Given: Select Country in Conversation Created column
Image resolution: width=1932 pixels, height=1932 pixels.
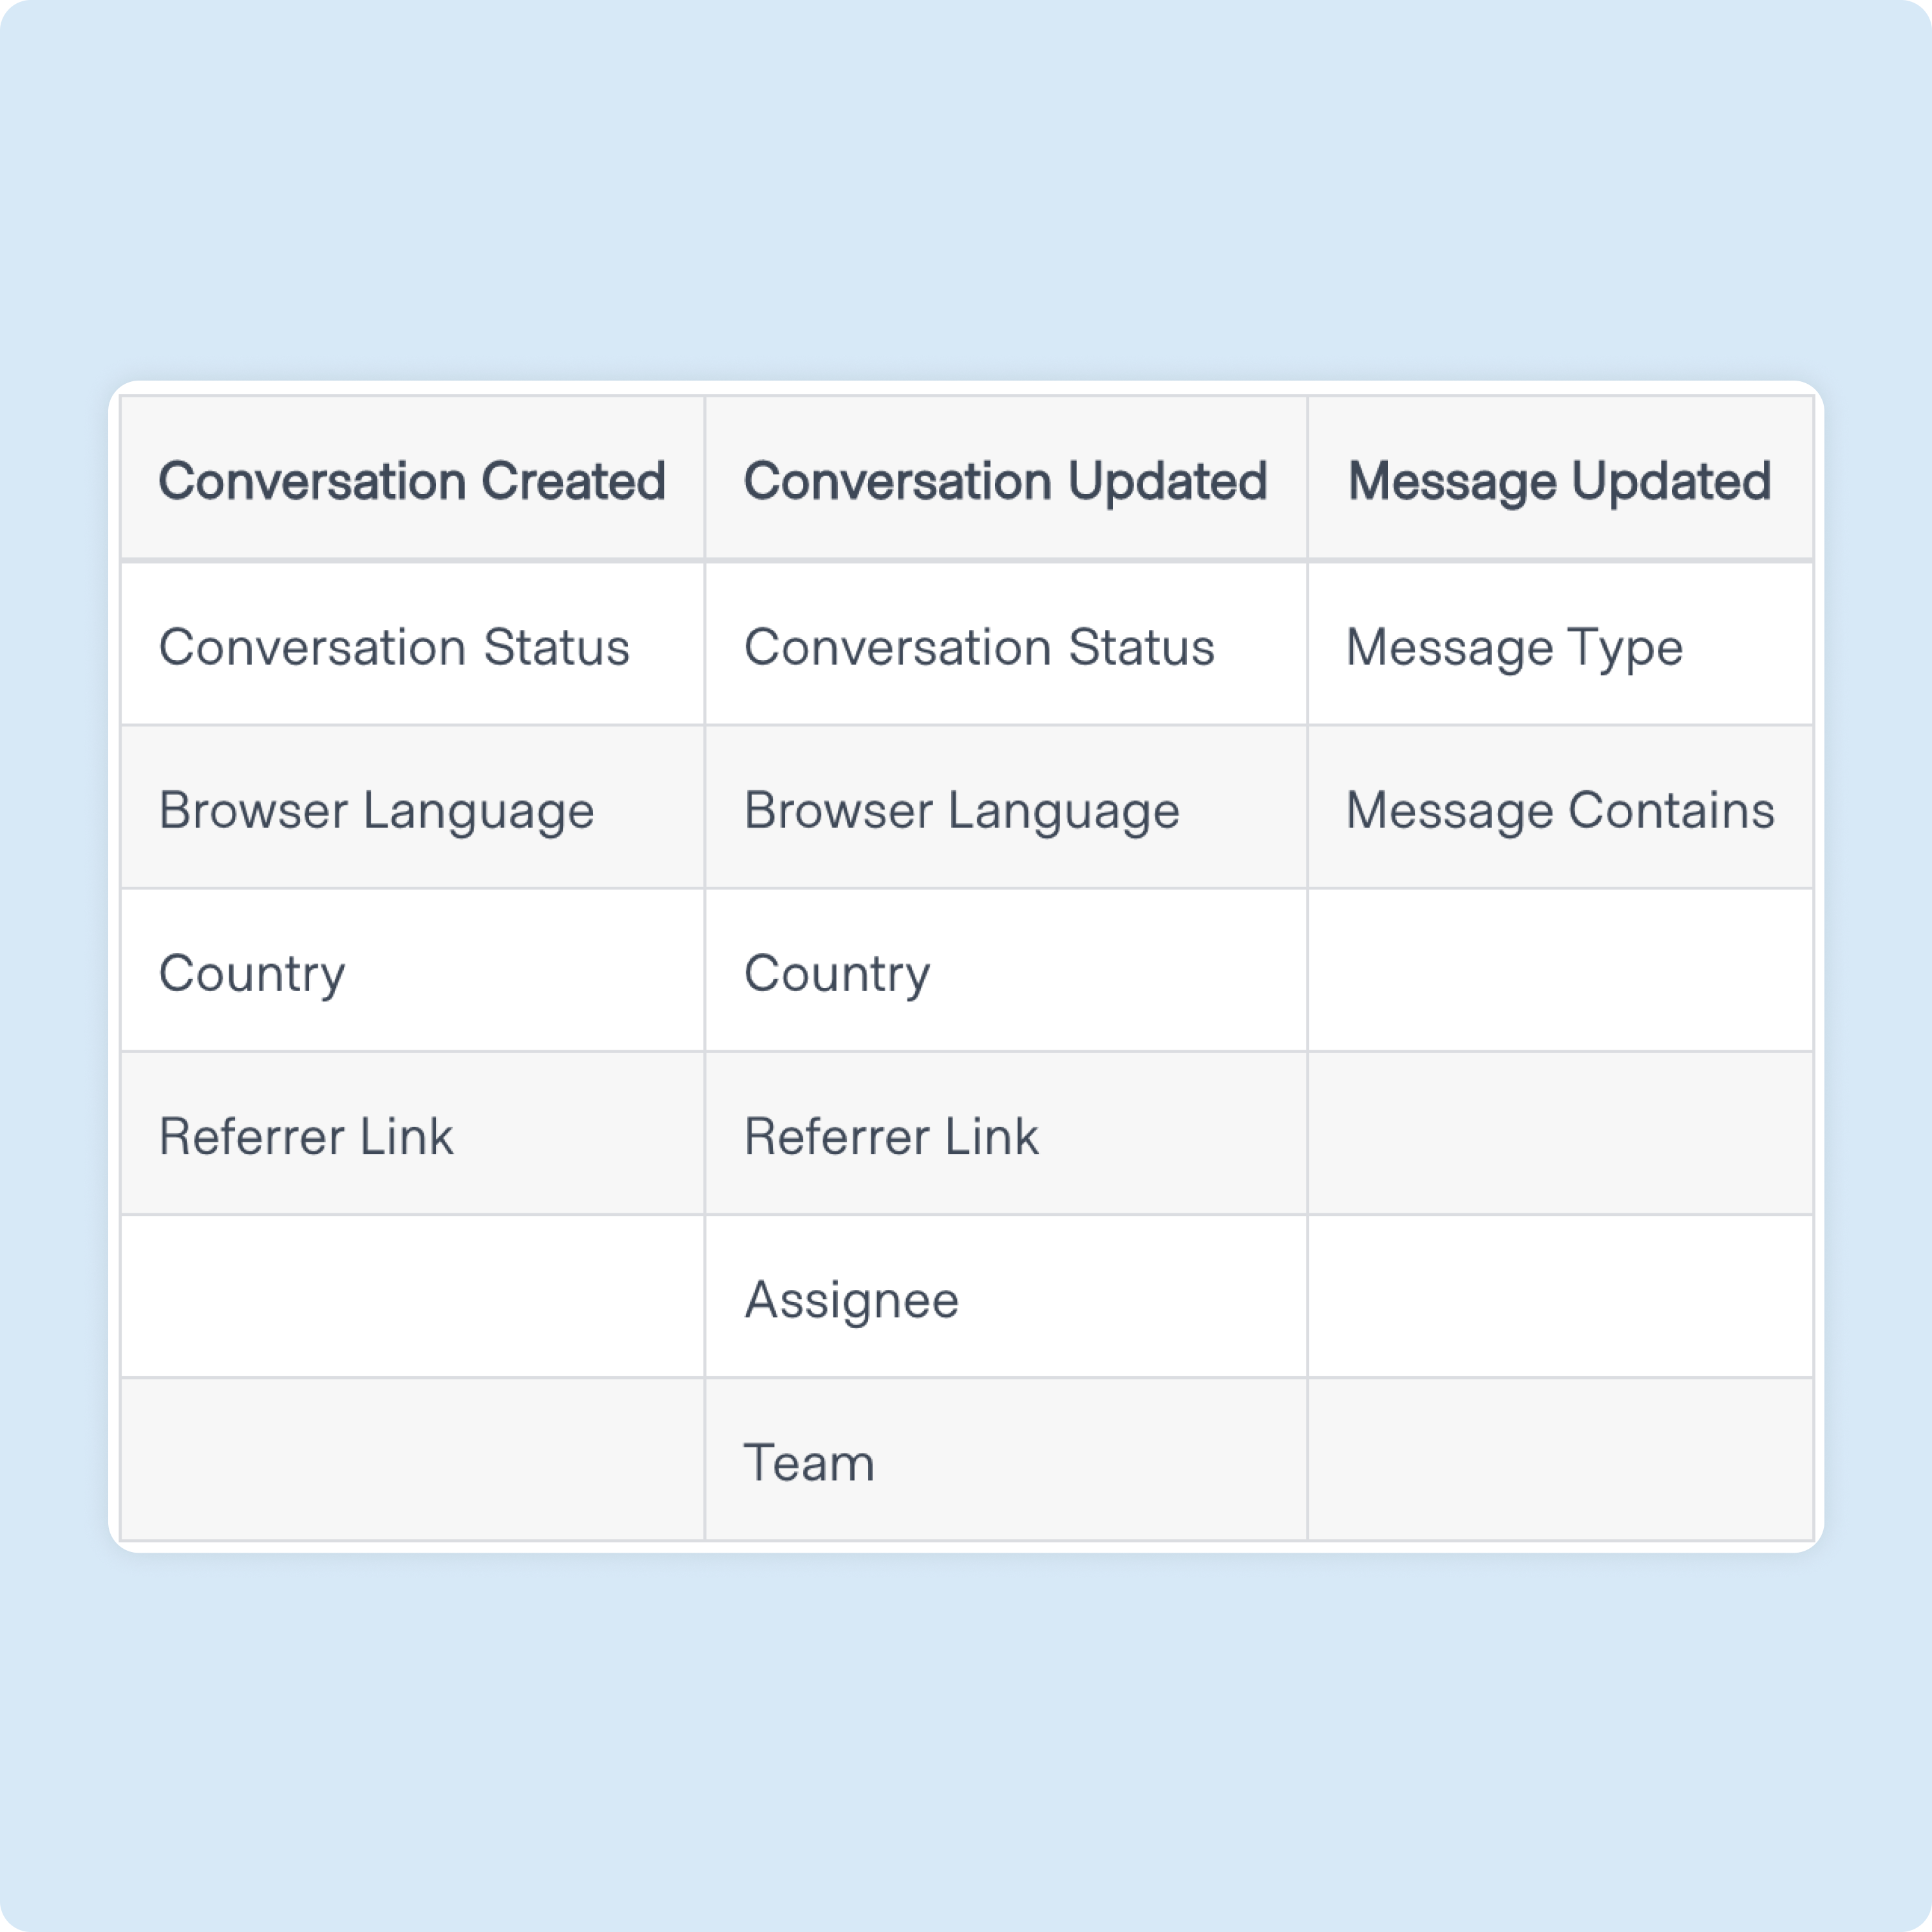Looking at the screenshot, I should [252, 973].
